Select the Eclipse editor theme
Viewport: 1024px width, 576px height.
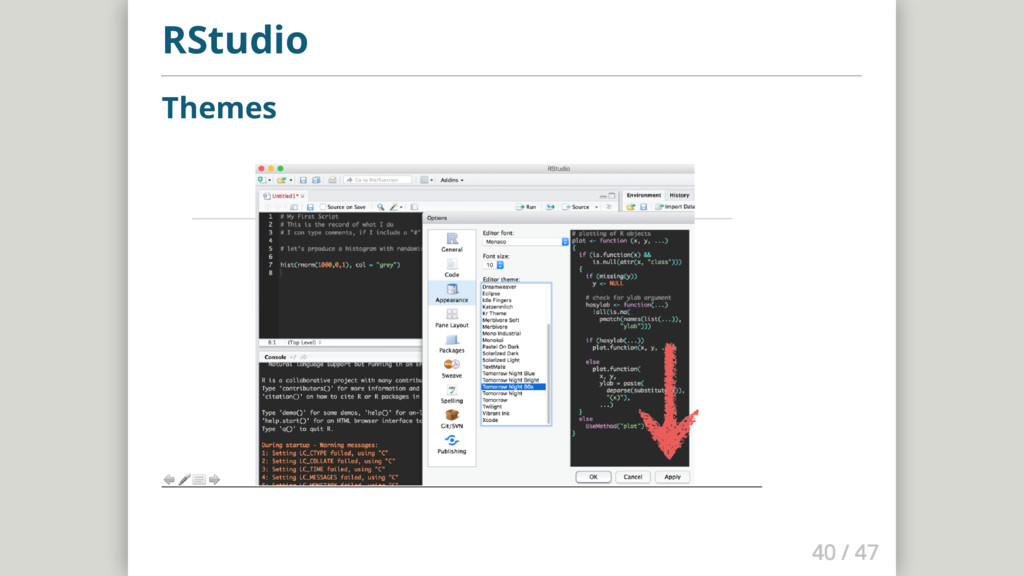coord(491,293)
